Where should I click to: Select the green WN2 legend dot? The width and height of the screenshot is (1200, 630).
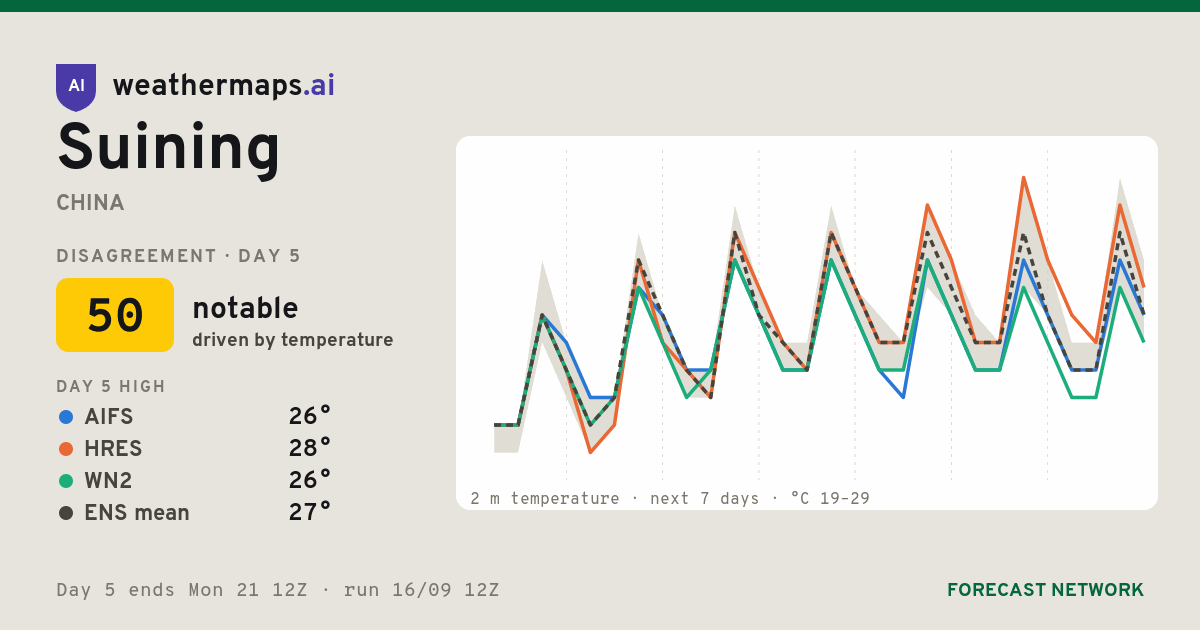pyautogui.click(x=66, y=481)
